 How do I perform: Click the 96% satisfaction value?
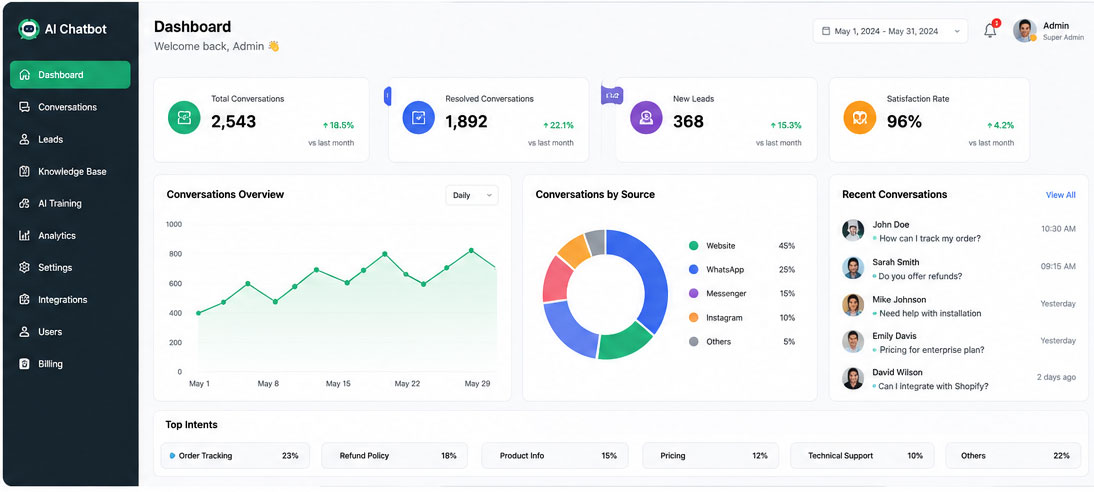[x=904, y=121]
